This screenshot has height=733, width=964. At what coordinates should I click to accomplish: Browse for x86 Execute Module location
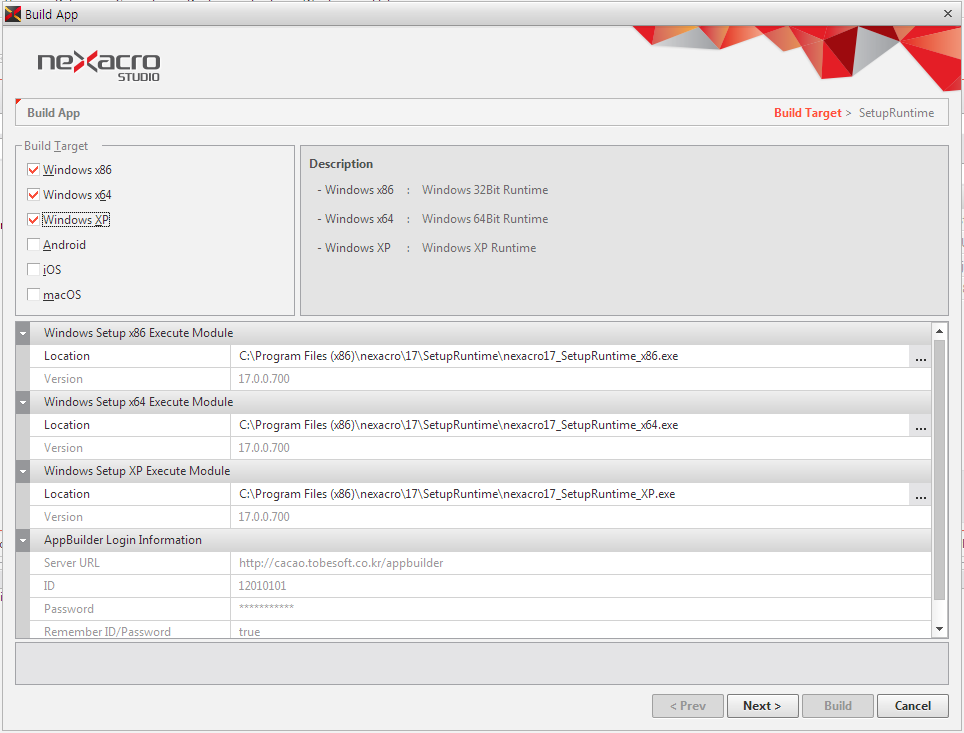pyautogui.click(x=920, y=357)
